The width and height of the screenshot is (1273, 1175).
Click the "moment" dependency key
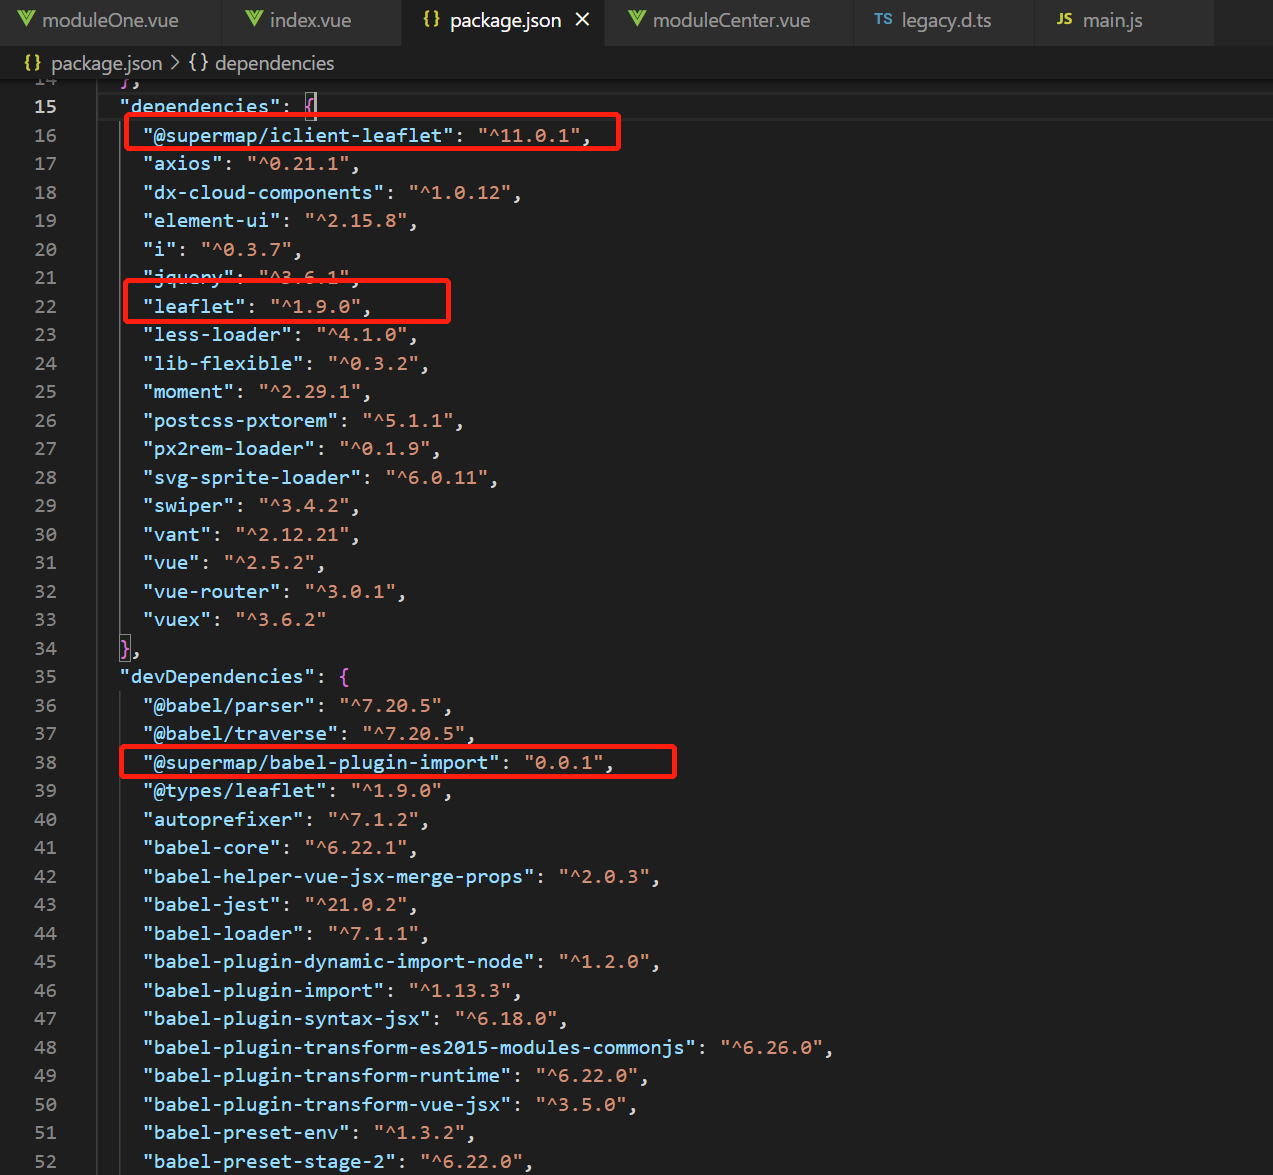coord(188,392)
